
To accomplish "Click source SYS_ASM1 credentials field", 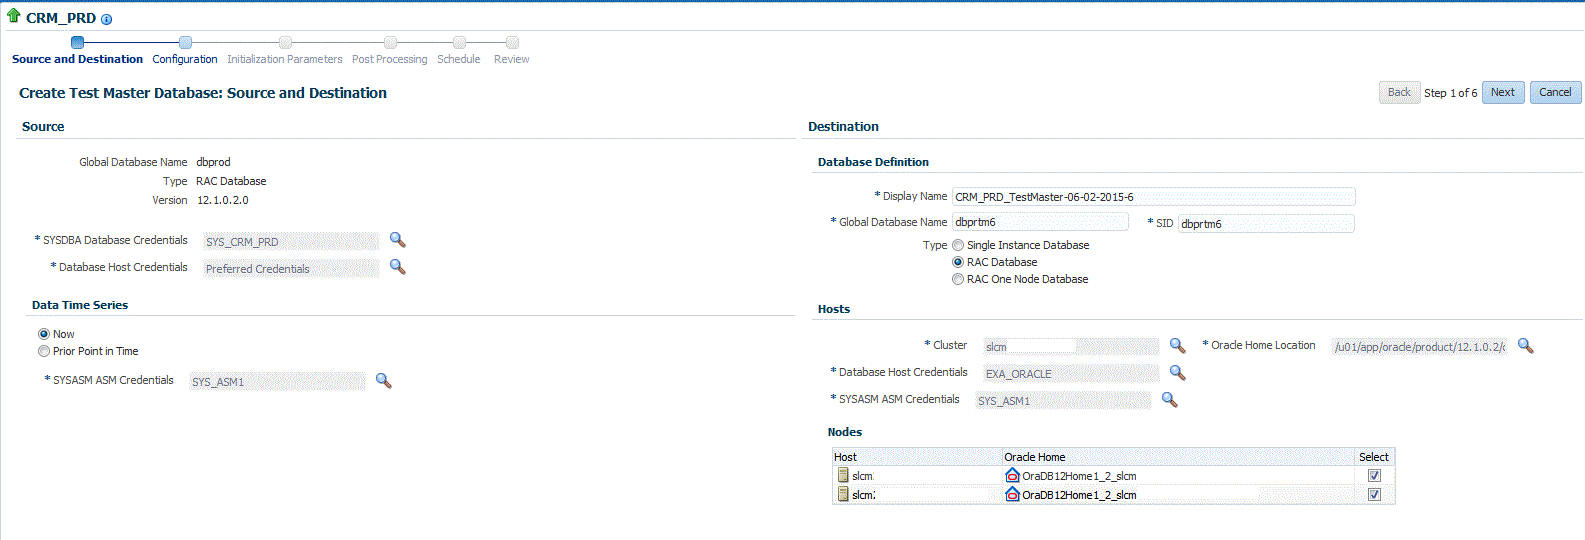I will (278, 381).
